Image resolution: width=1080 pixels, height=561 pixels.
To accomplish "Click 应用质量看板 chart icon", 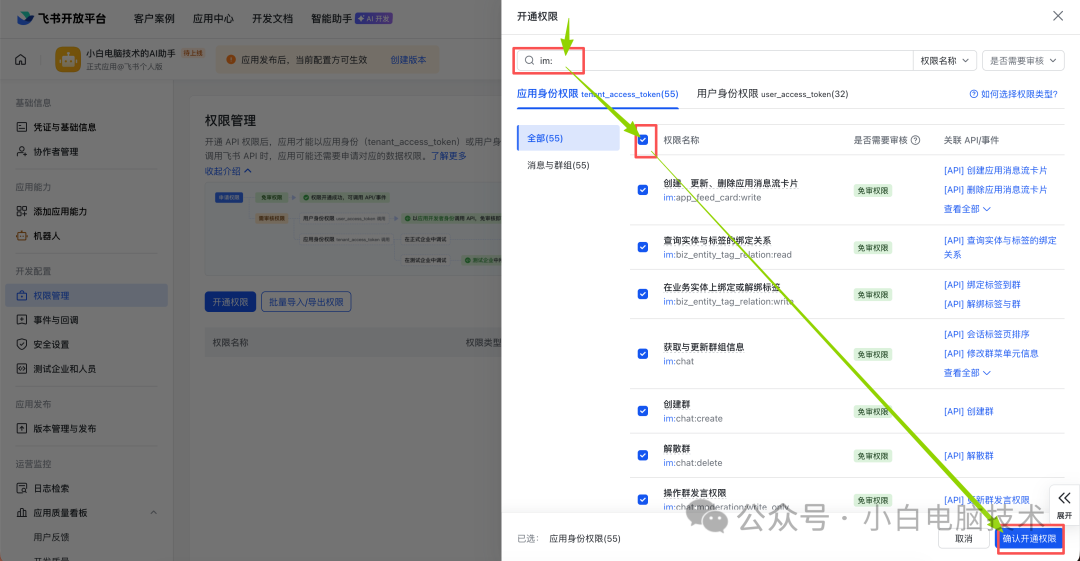I will (22, 513).
